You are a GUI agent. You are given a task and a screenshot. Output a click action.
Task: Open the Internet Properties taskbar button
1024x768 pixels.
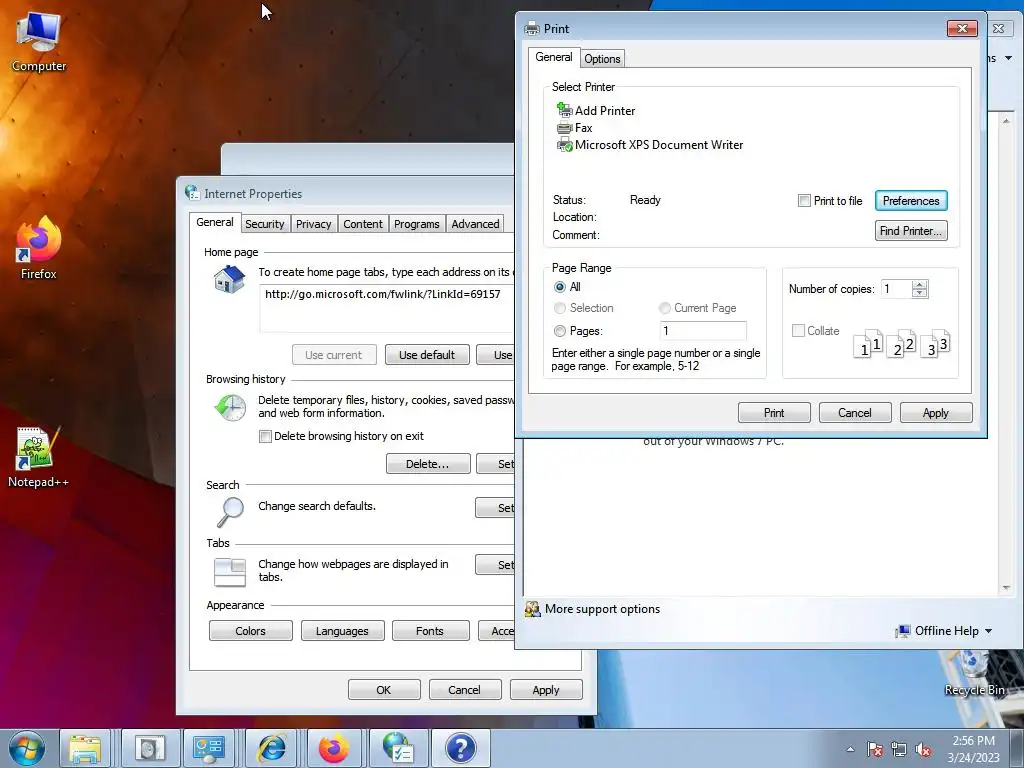(x=398, y=748)
